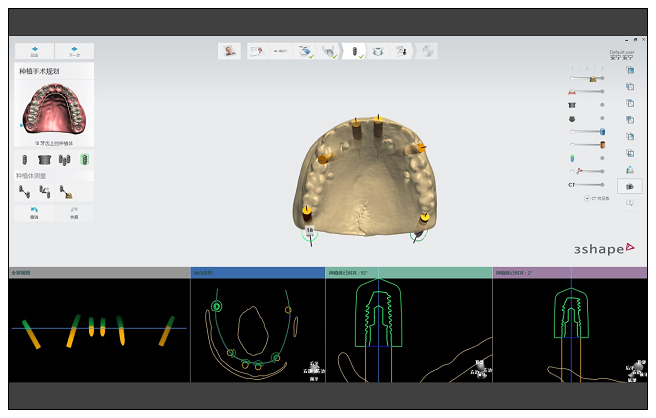Toggle visibility dot next to dark crown layer
This screenshot has width=656, height=418.
[602, 118]
